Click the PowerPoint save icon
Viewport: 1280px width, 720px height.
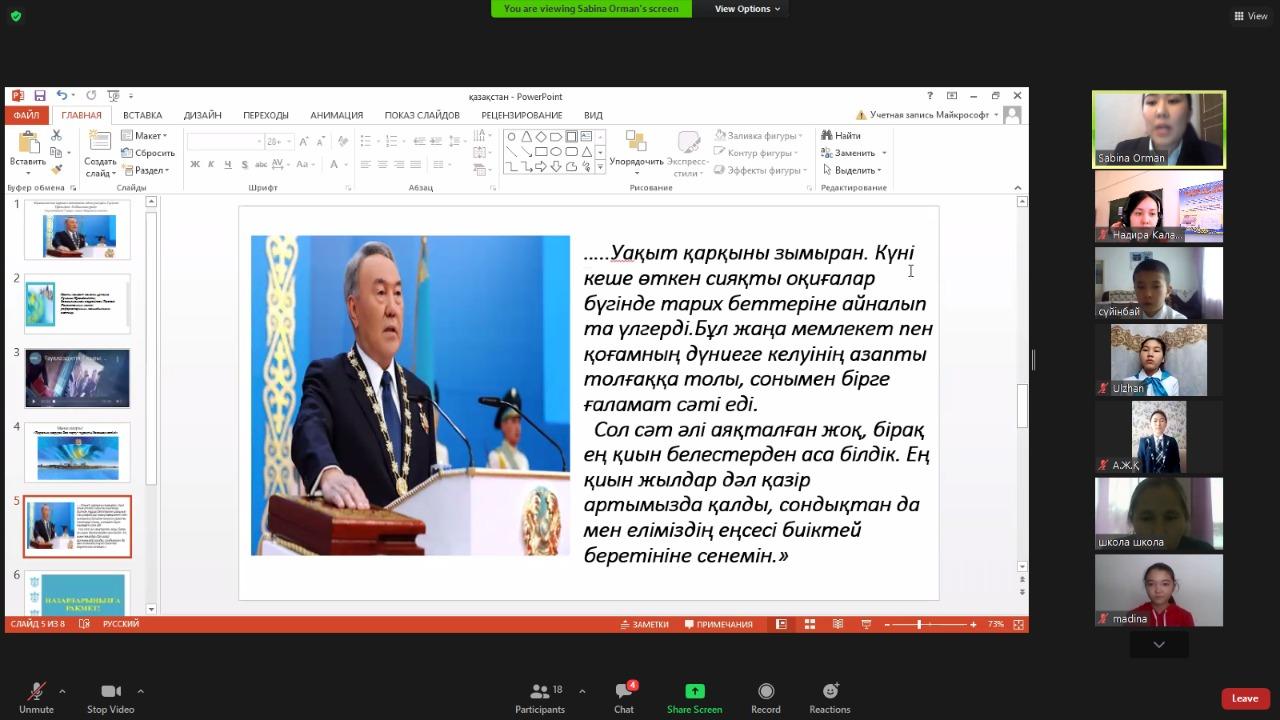point(40,96)
